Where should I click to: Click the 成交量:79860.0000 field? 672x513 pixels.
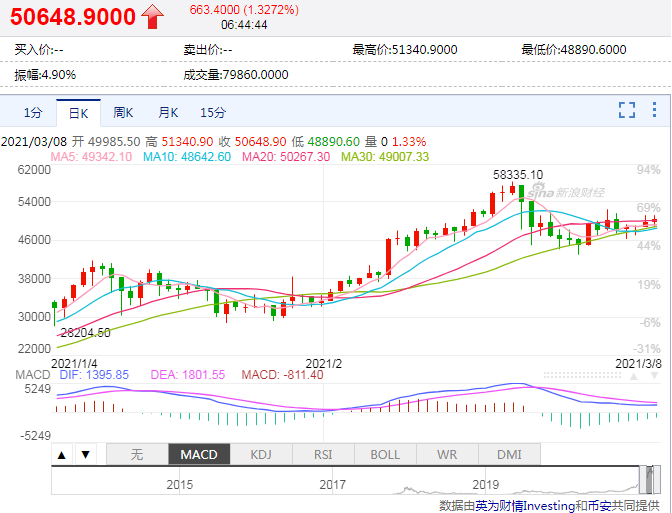236,75
